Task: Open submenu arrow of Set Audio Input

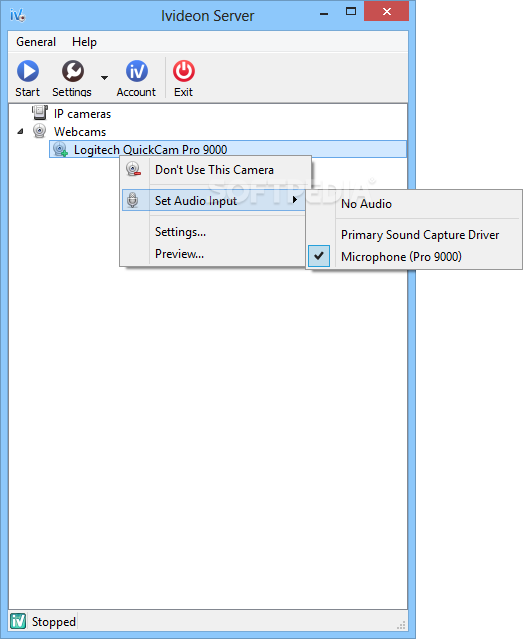Action: point(295,199)
